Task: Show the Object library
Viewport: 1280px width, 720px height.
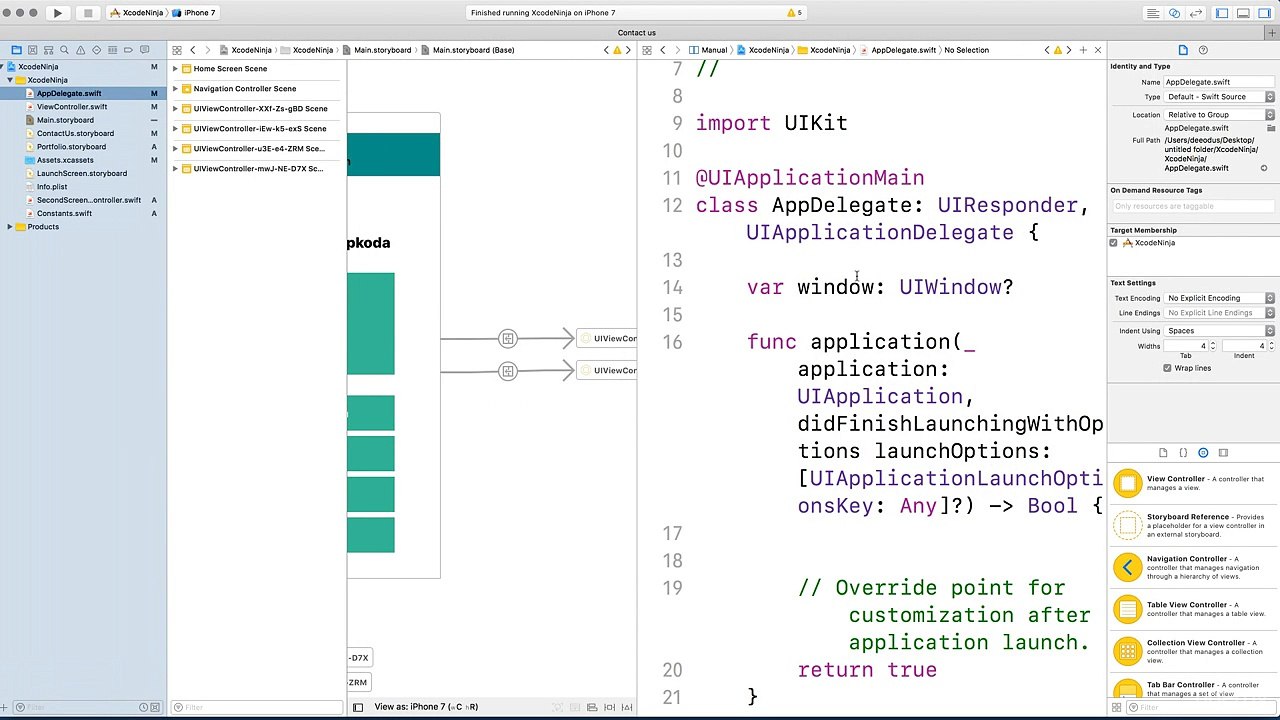Action: (1203, 453)
